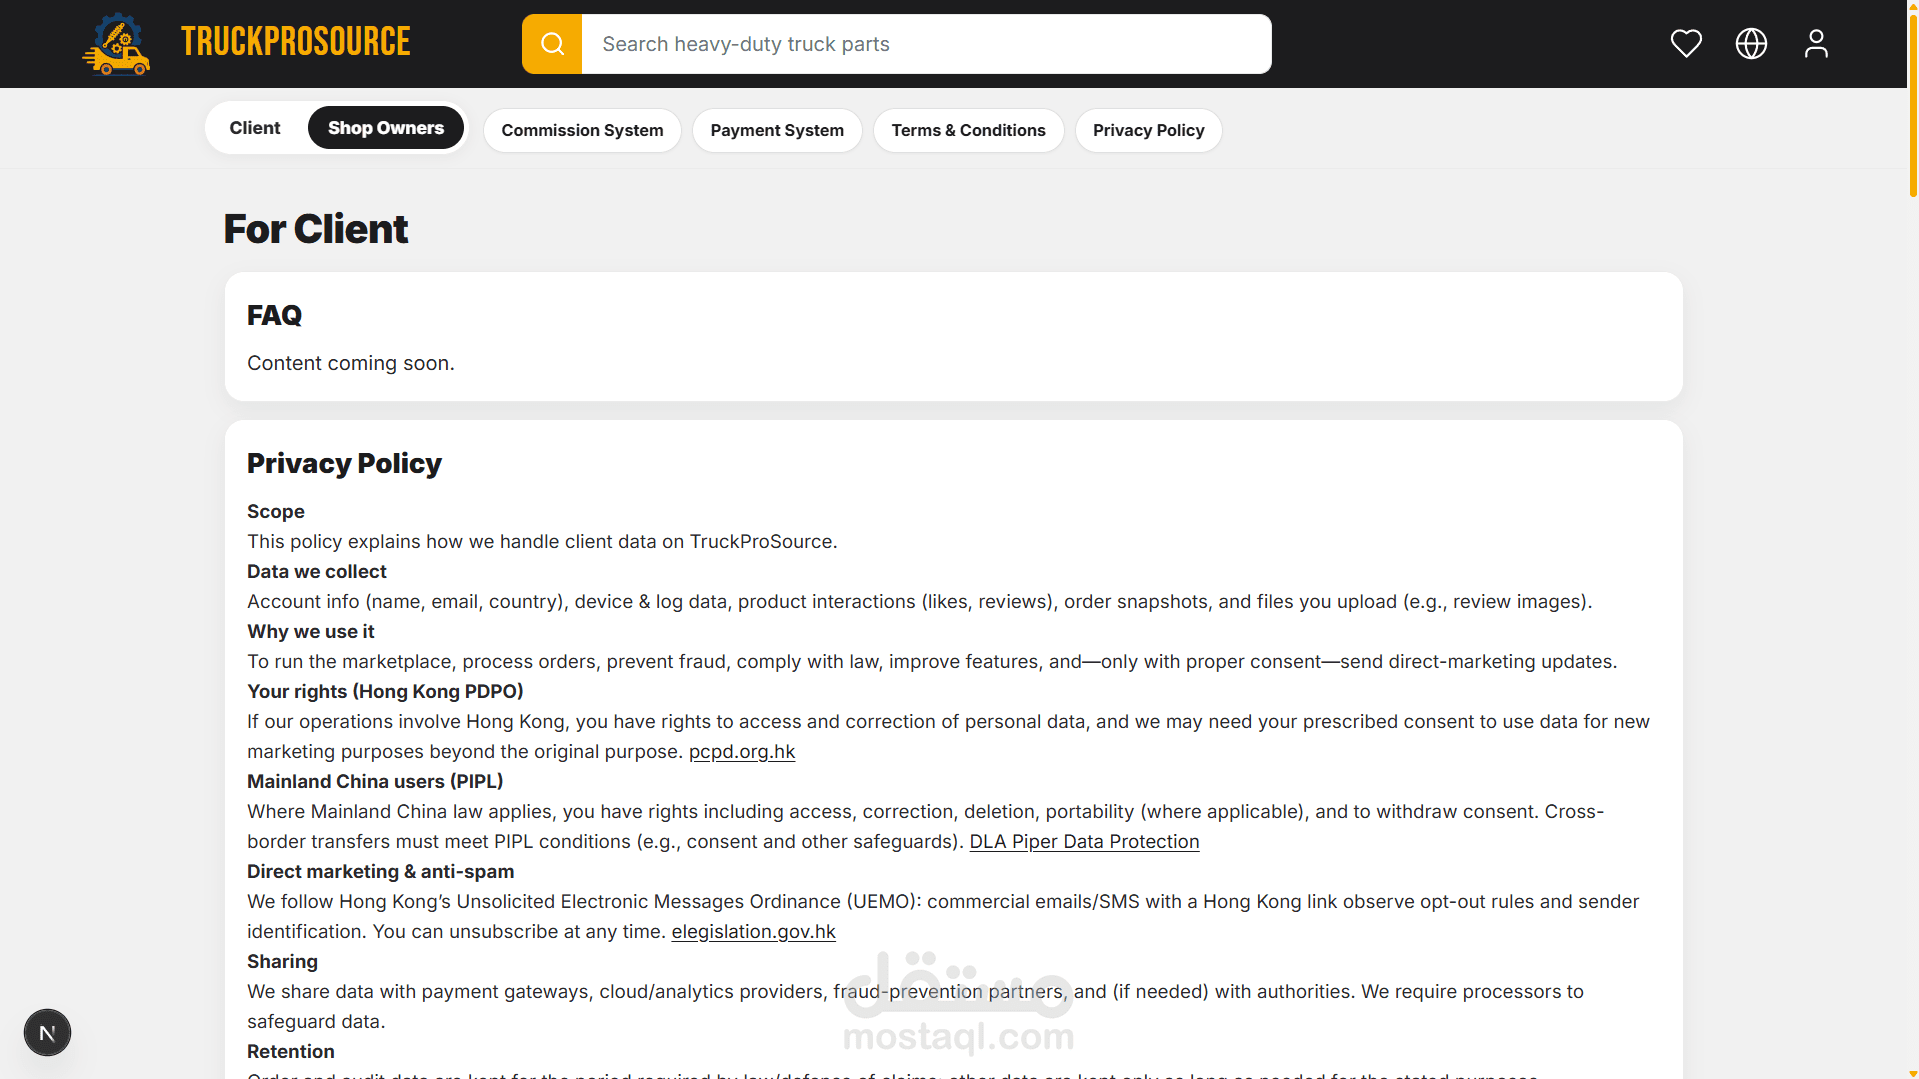Open the language globe icon

point(1751,44)
